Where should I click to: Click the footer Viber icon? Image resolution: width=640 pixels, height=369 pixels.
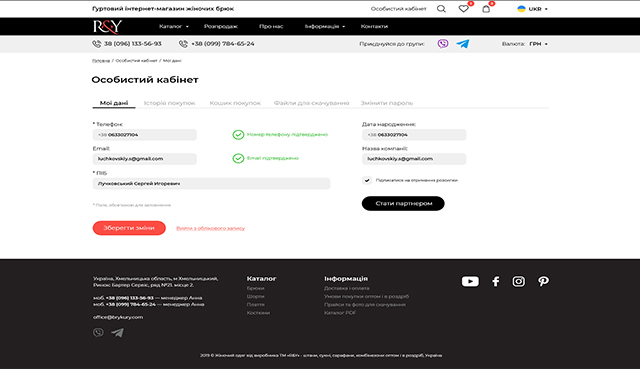(x=98, y=333)
